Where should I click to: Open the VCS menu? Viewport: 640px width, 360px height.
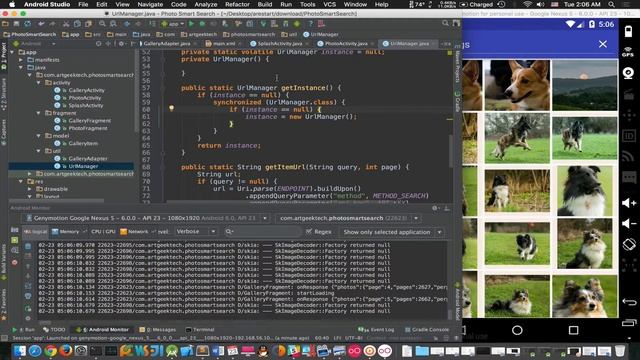pyautogui.click(x=329, y=4)
